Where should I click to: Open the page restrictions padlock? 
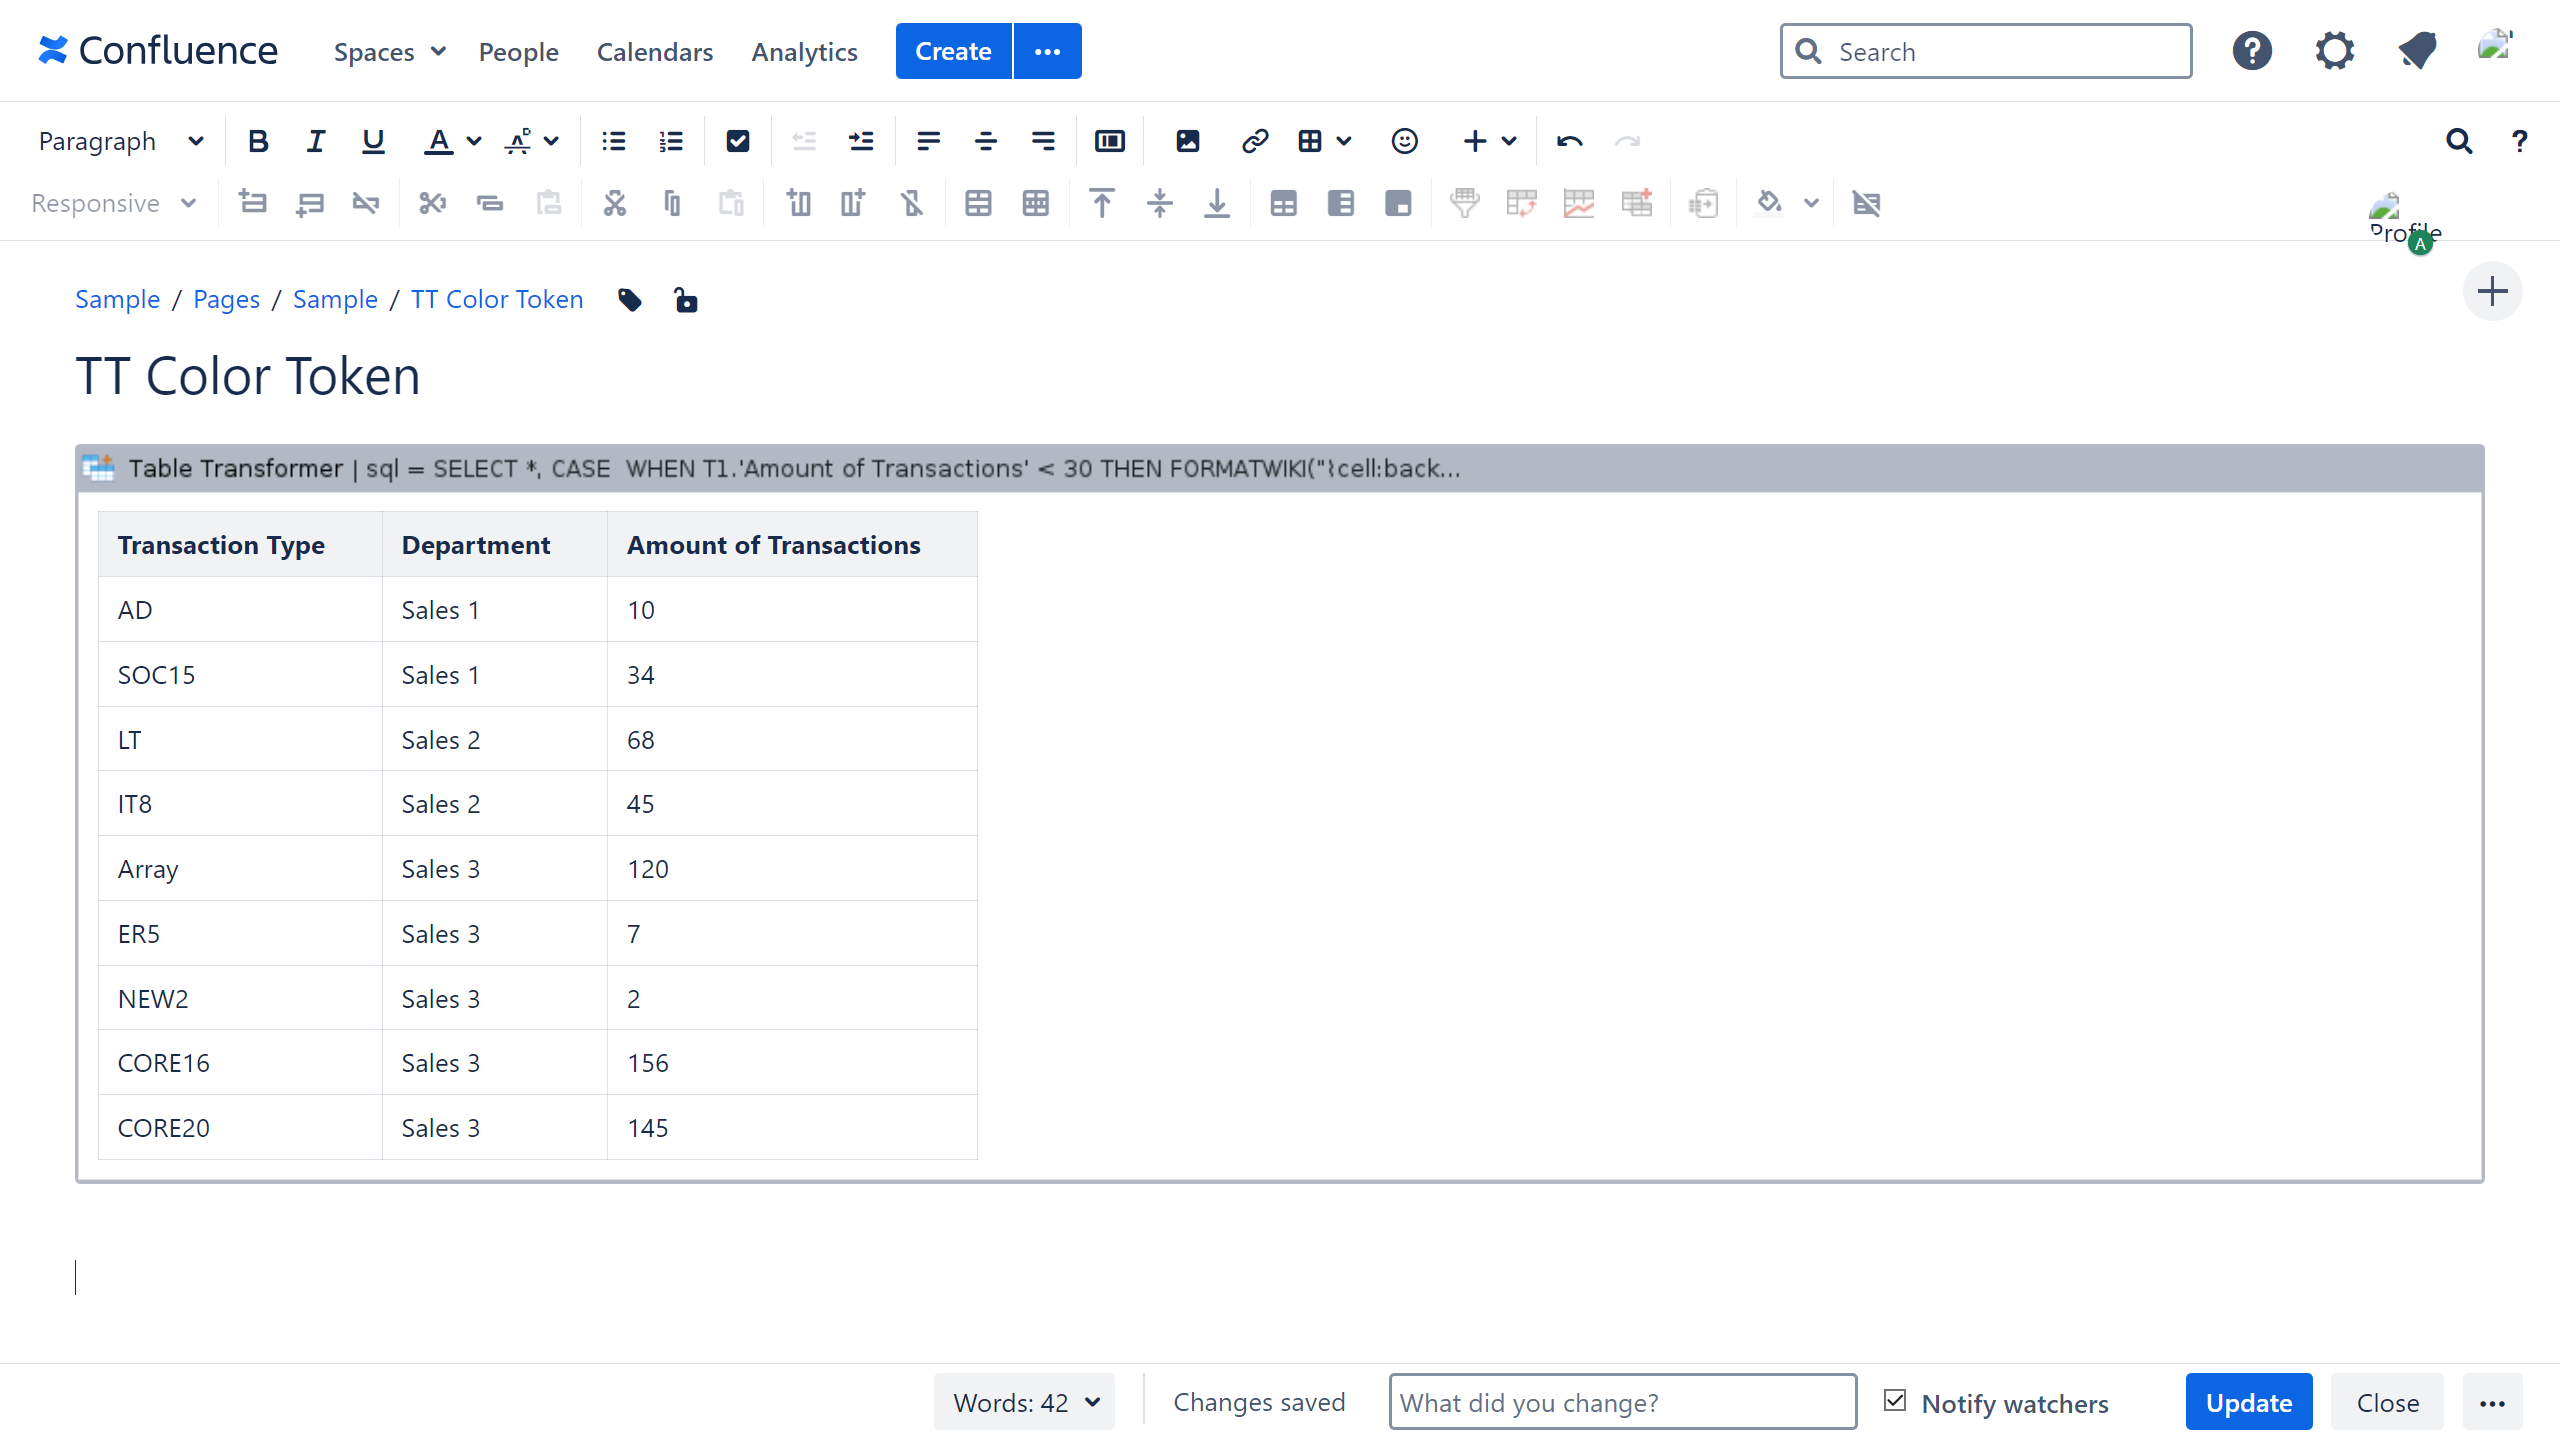(x=685, y=300)
